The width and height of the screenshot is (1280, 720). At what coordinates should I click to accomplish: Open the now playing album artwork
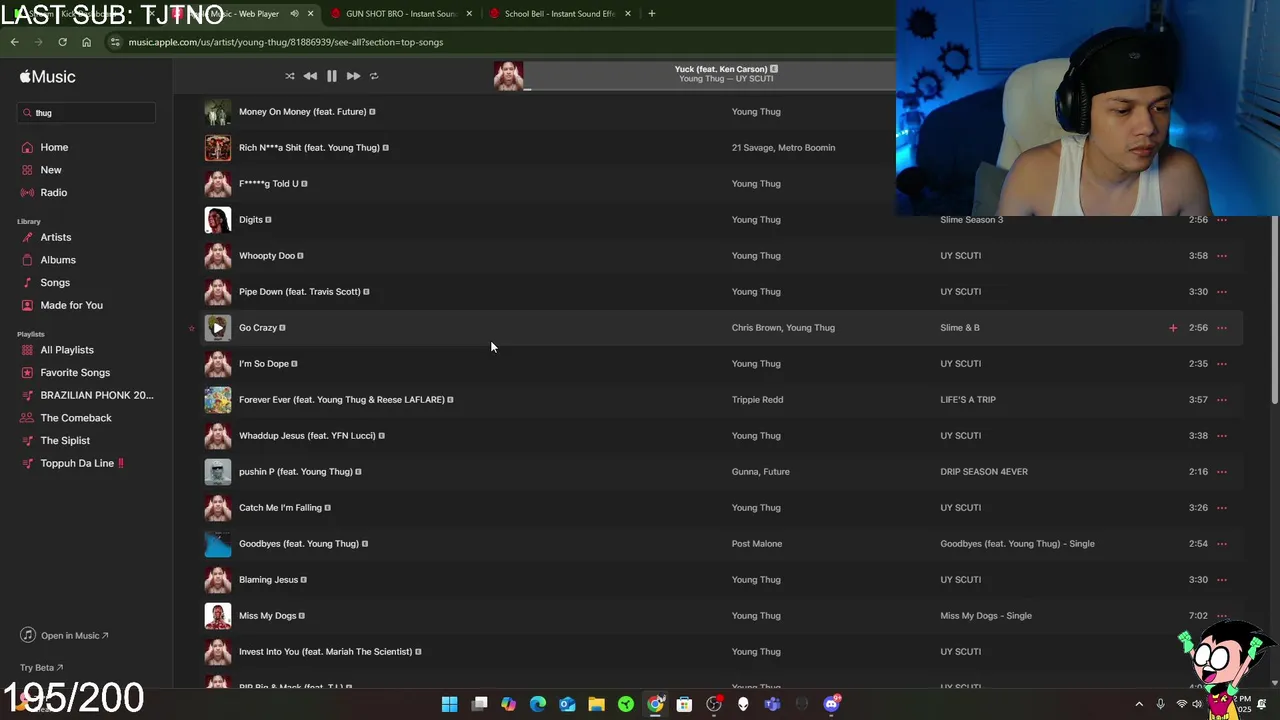[x=508, y=76]
